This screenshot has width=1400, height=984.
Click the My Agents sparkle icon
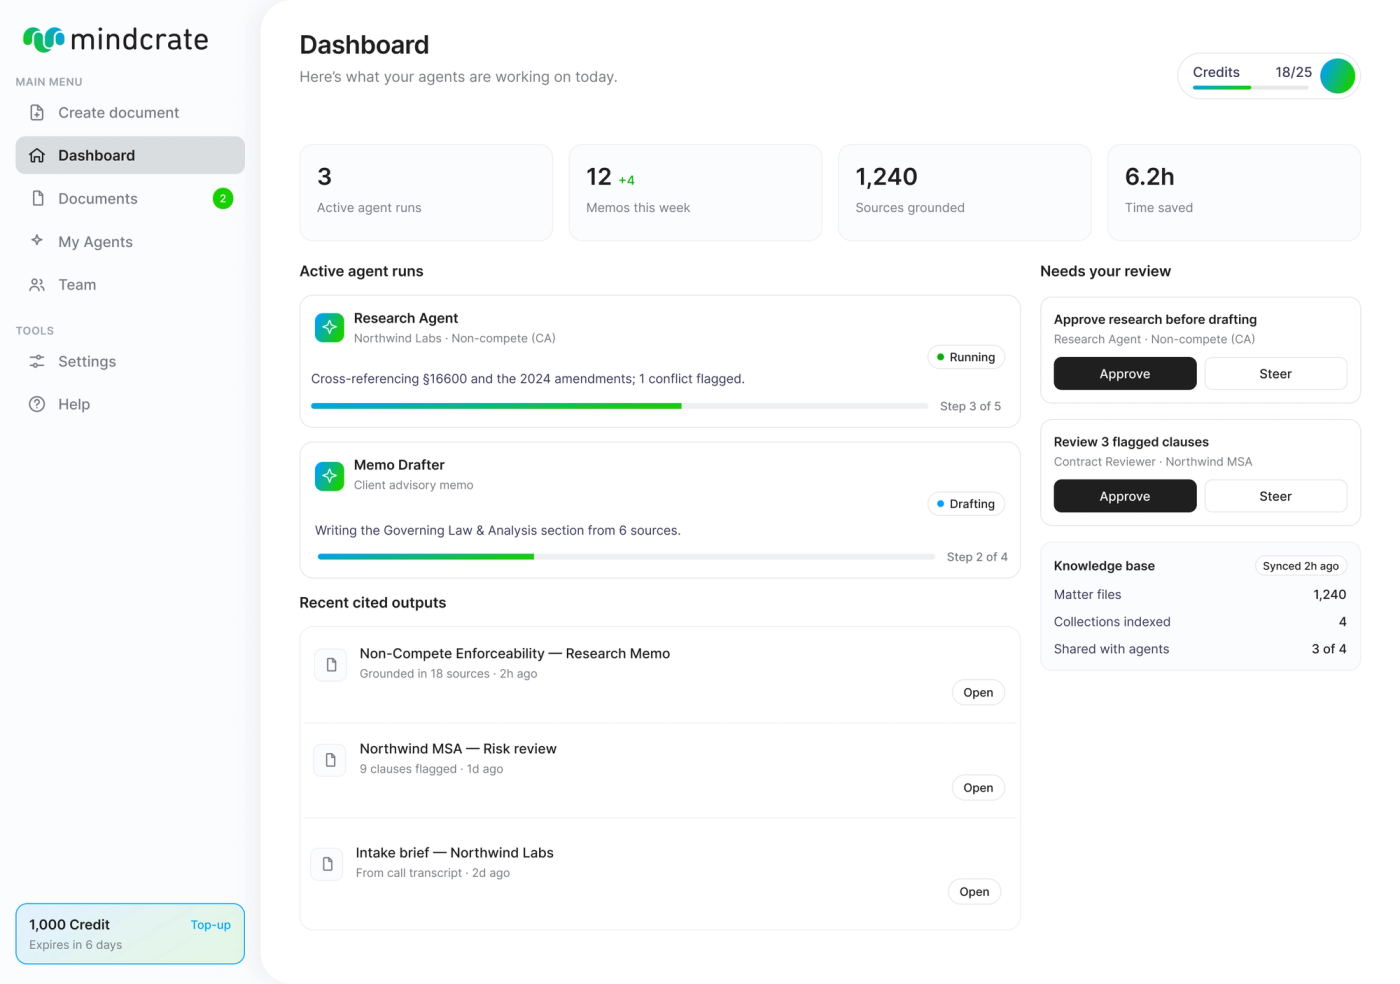(37, 240)
